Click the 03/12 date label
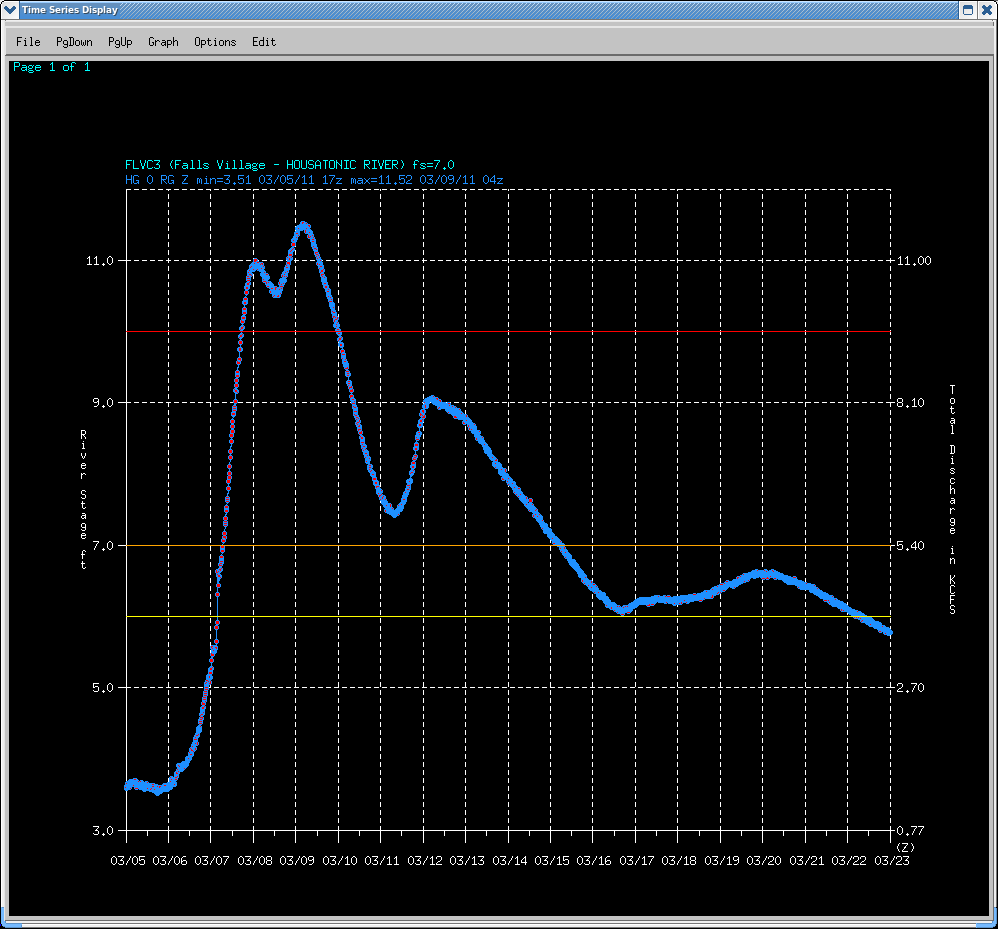Viewport: 998px width, 929px height. click(x=425, y=861)
